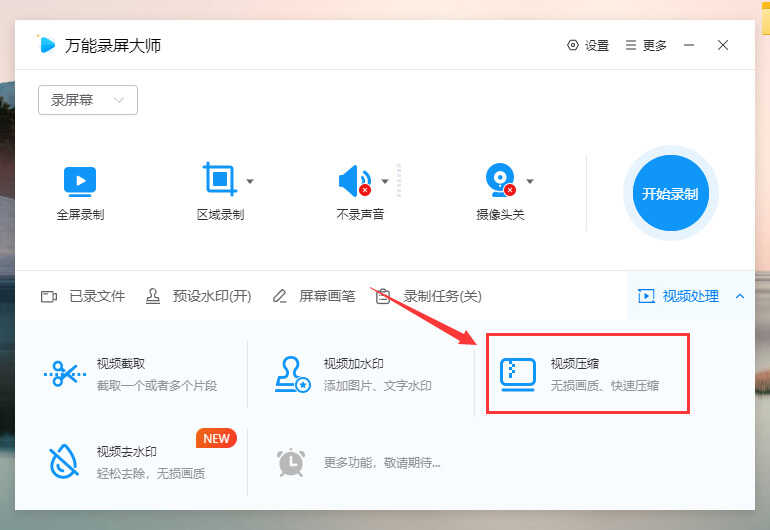
Task: Select 区域录制 region crop icon
Action: tap(220, 178)
